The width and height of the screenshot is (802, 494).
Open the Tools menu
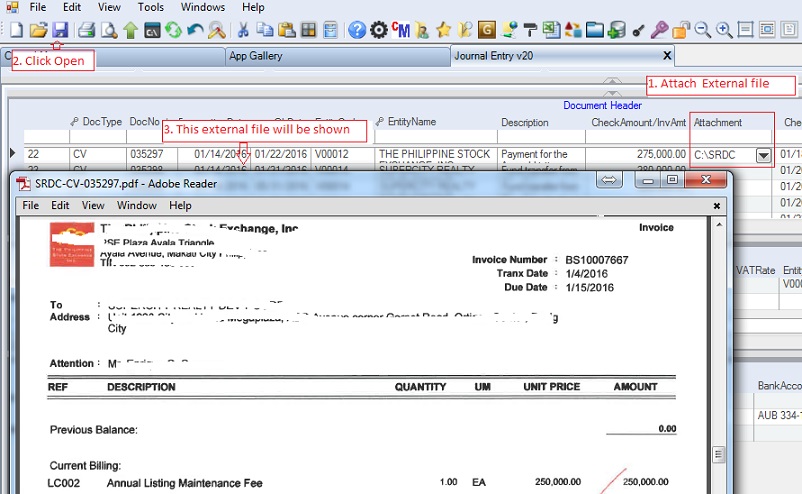tap(151, 7)
